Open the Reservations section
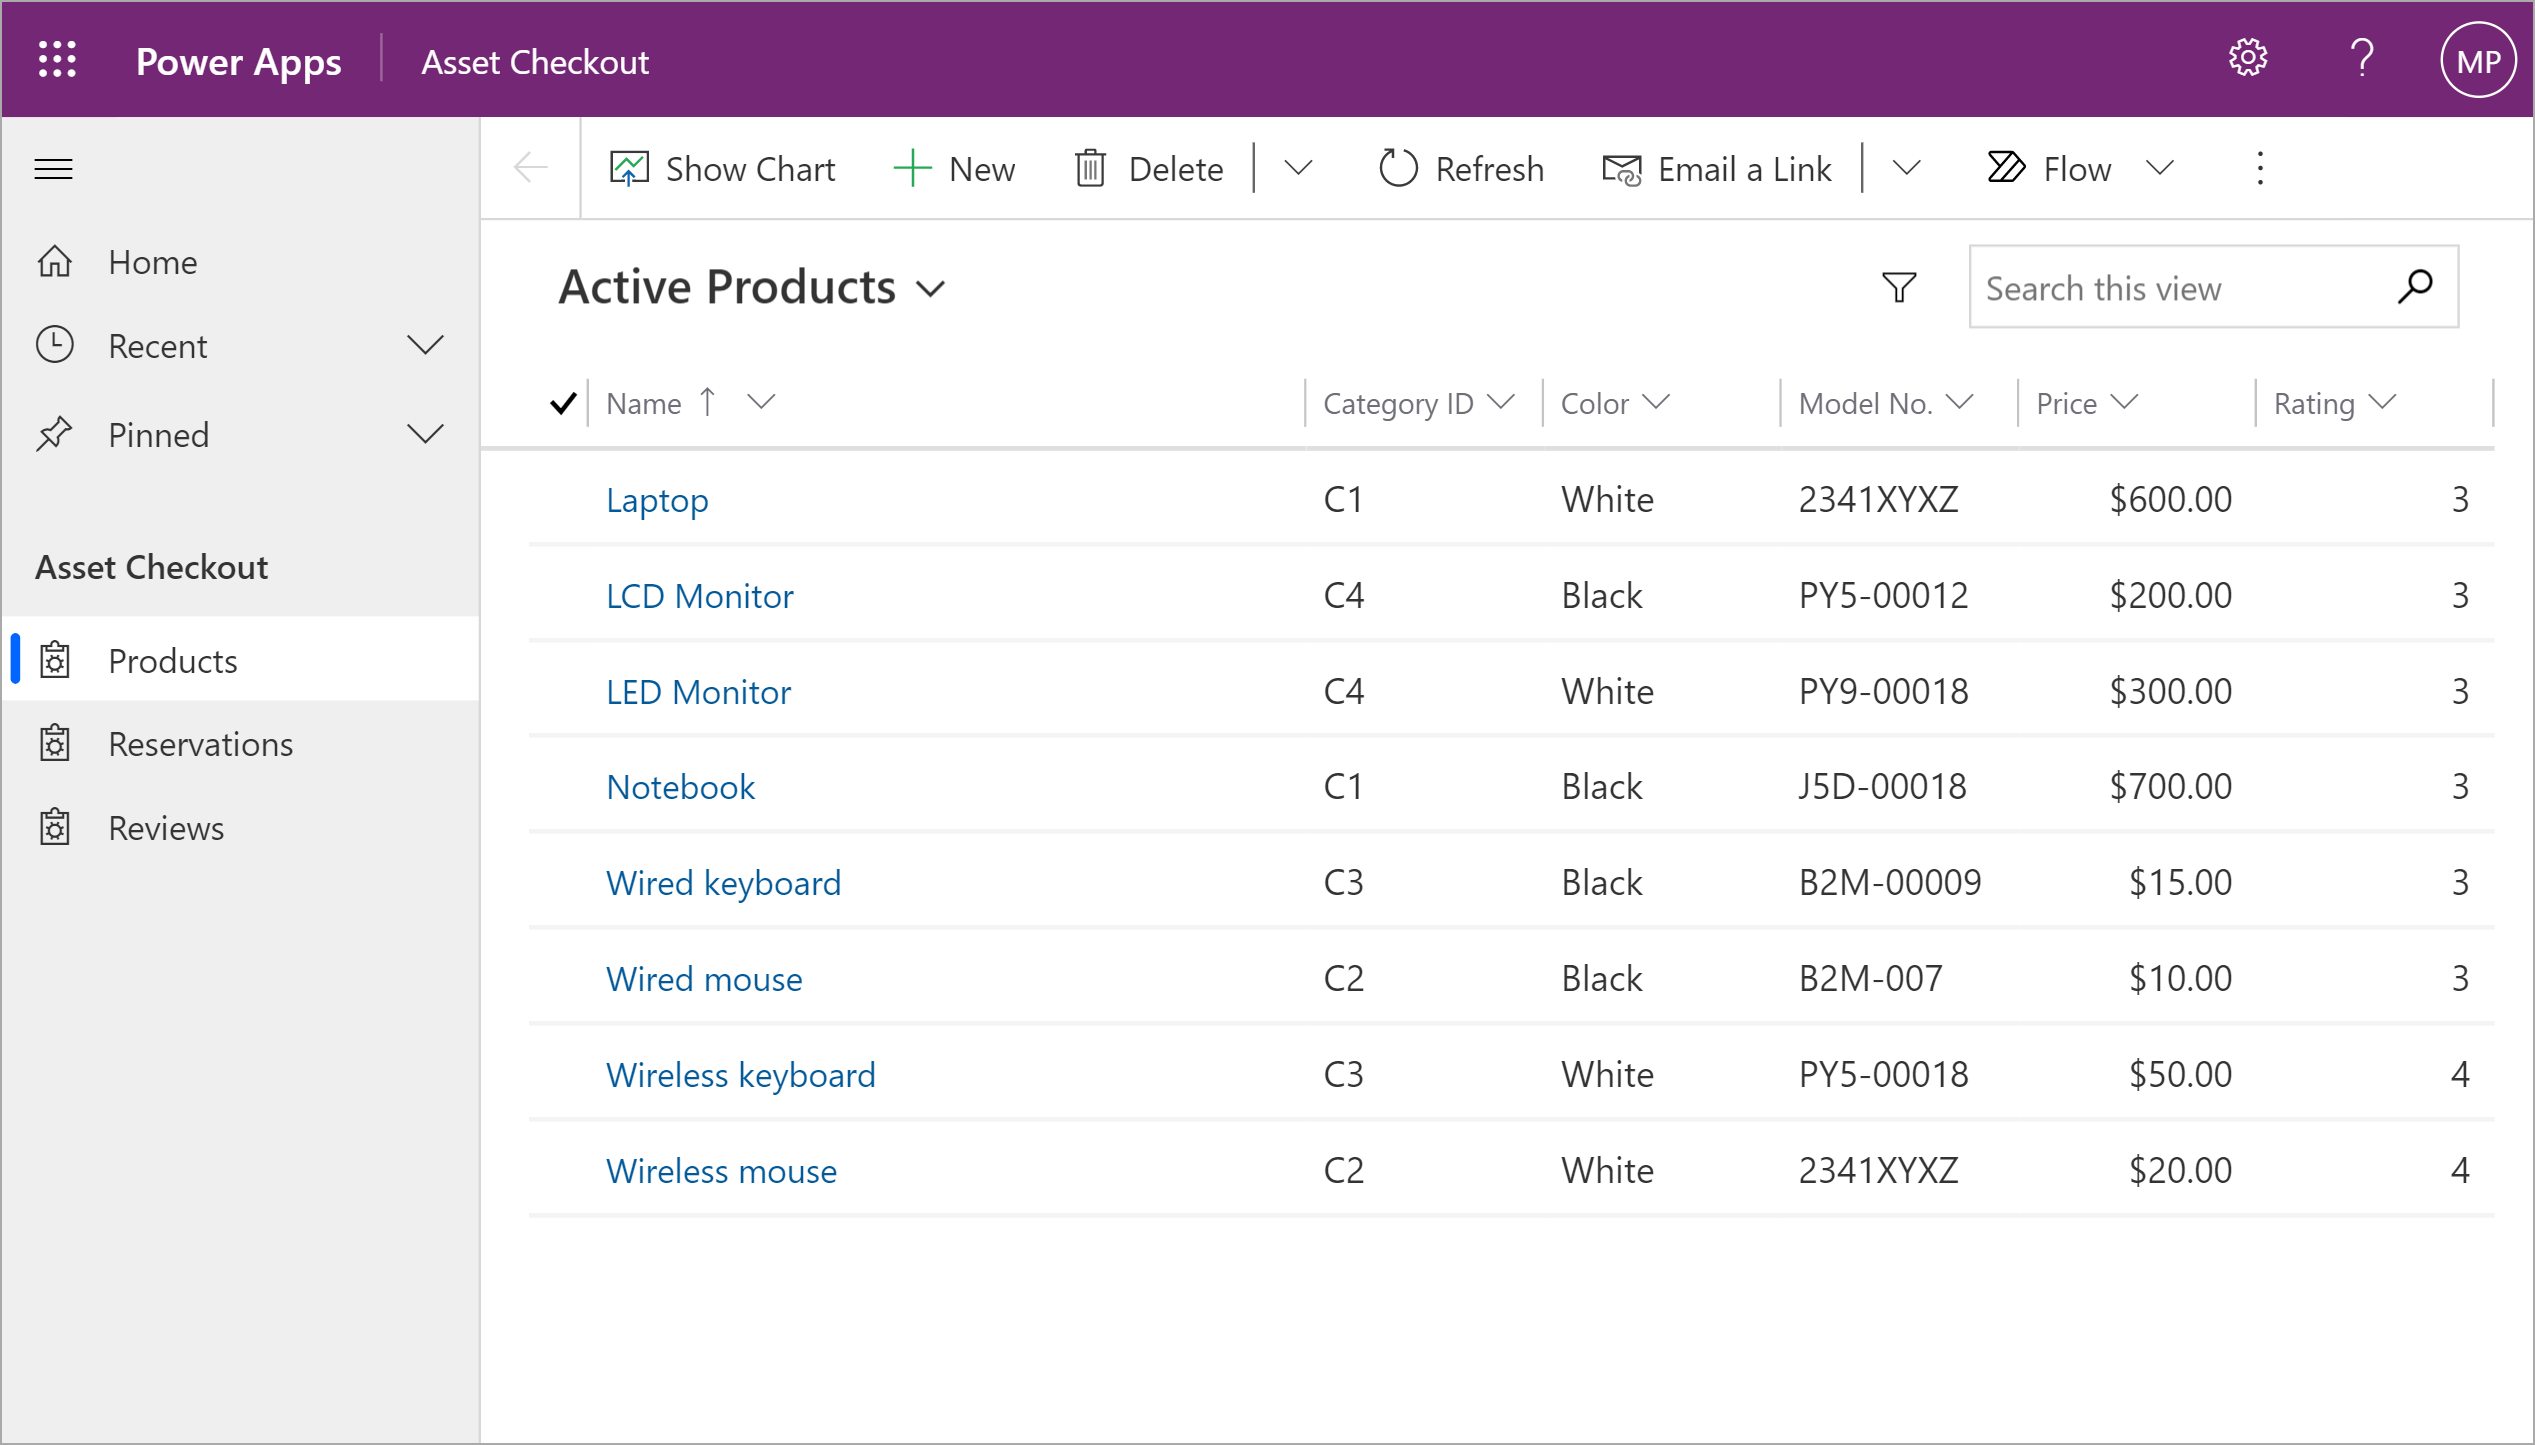Viewport: 2535px width, 1445px height. coord(197,743)
